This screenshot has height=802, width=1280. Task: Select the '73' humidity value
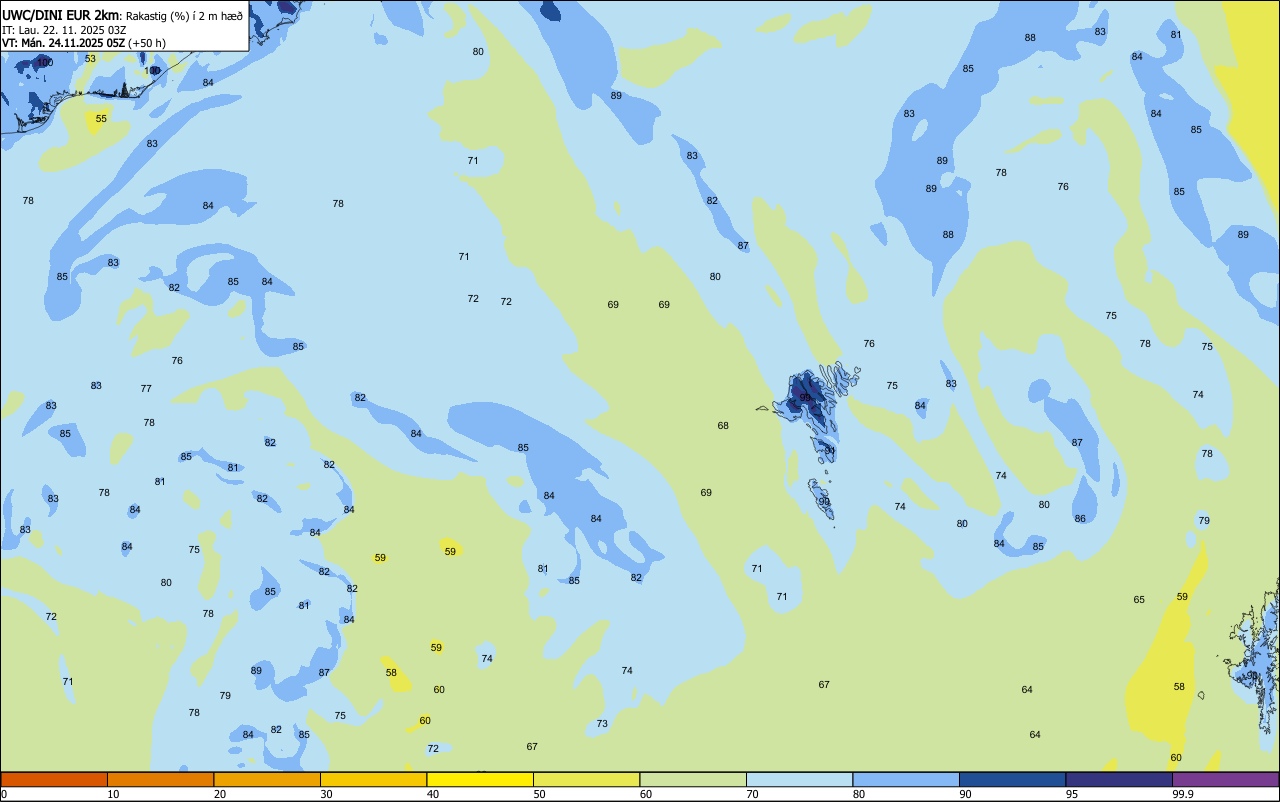coord(602,723)
